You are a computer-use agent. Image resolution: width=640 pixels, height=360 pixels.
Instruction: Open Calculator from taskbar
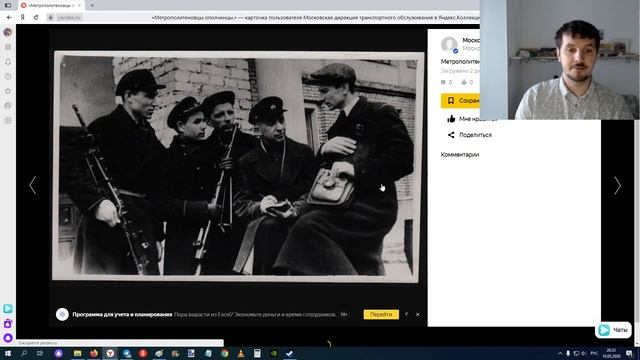[257, 353]
